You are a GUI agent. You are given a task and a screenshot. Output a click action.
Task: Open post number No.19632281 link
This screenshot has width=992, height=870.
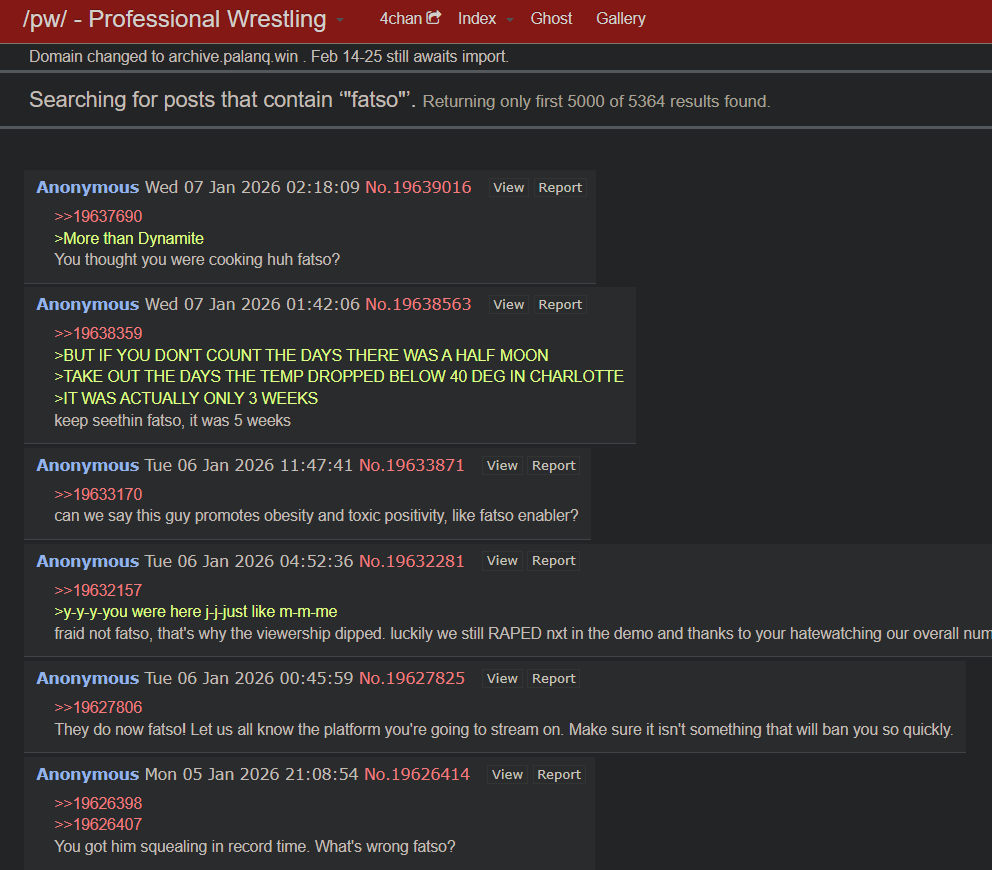coord(412,561)
